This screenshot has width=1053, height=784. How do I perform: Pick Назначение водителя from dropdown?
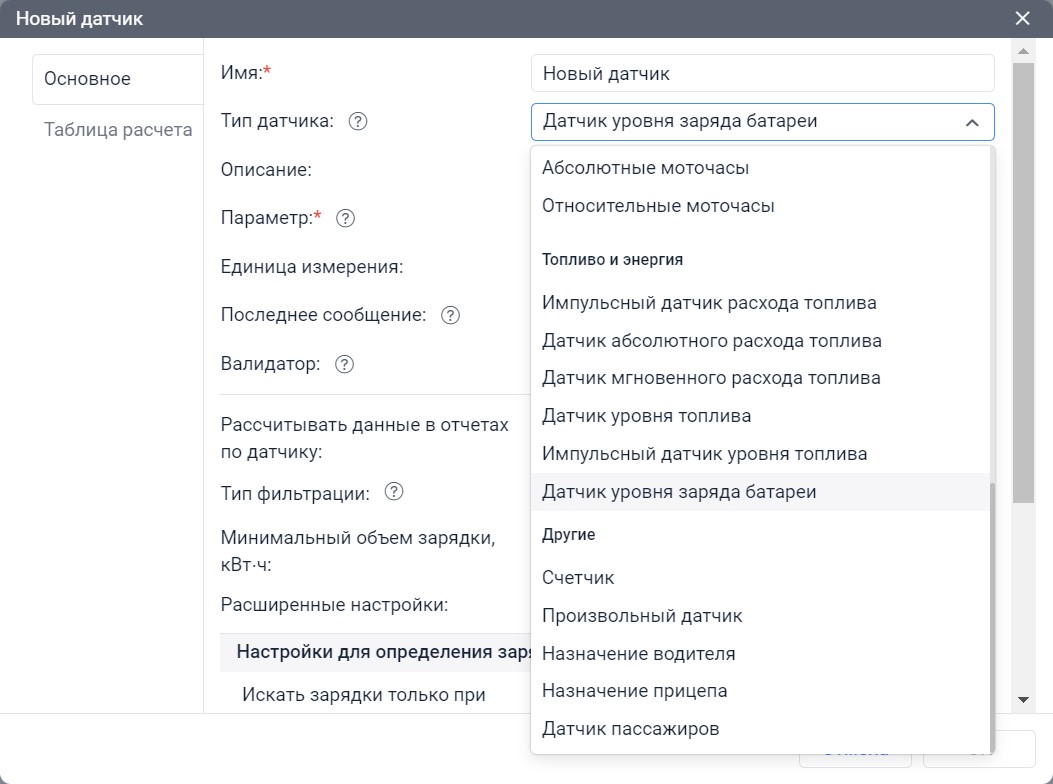point(638,654)
